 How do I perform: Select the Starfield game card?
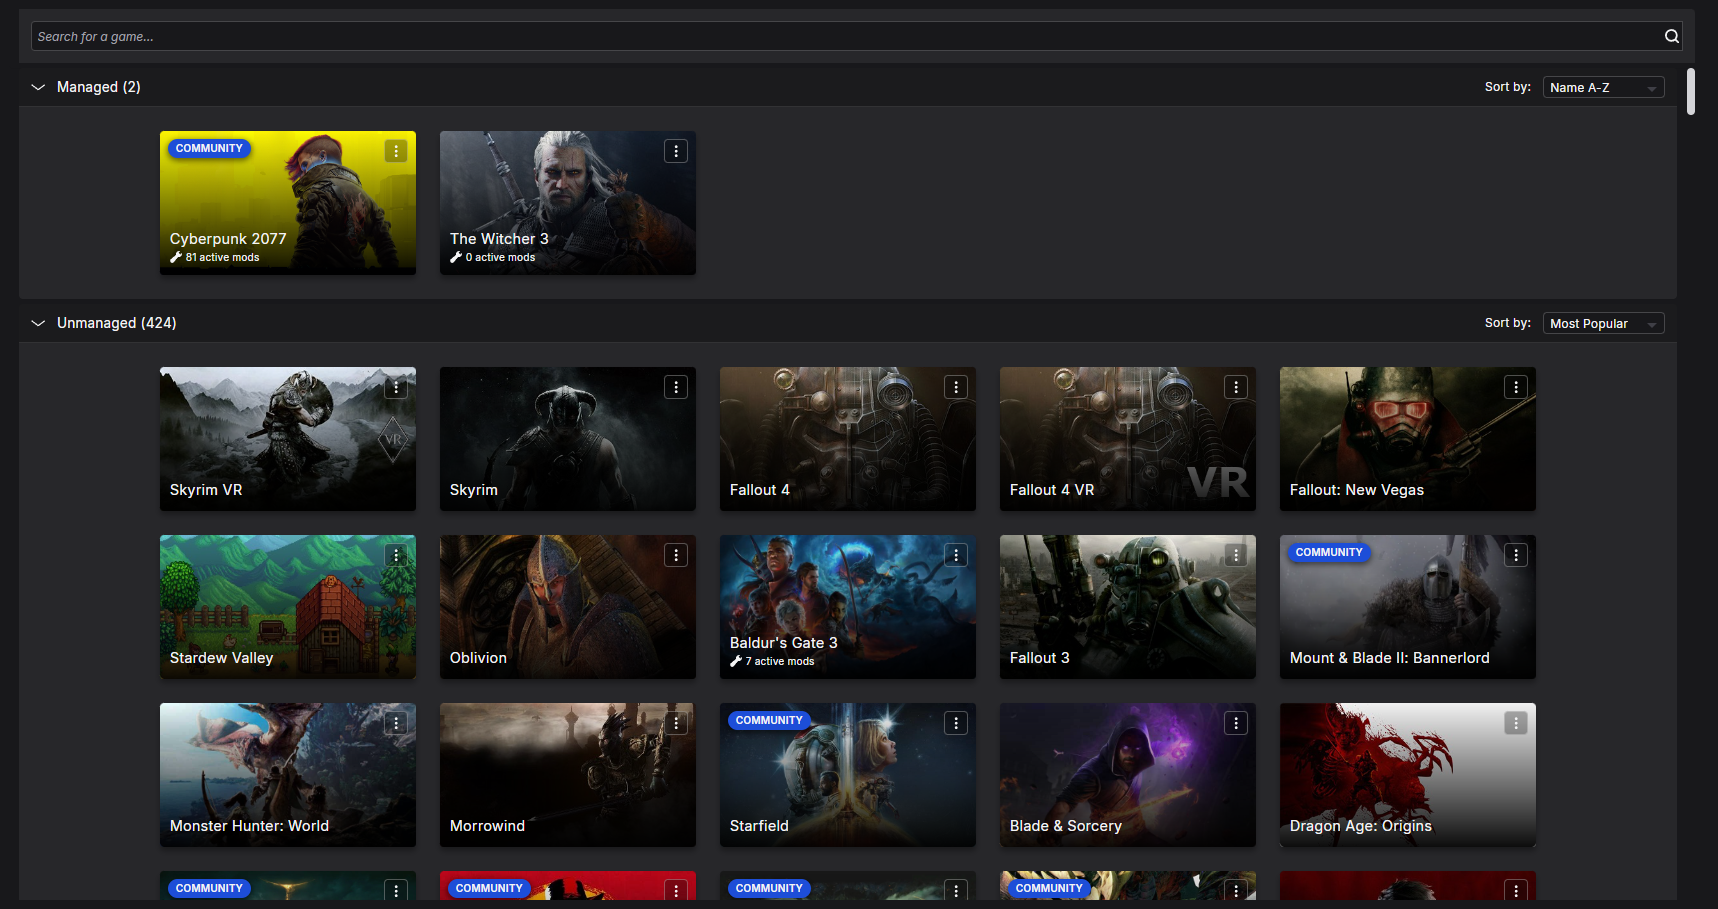coord(848,775)
